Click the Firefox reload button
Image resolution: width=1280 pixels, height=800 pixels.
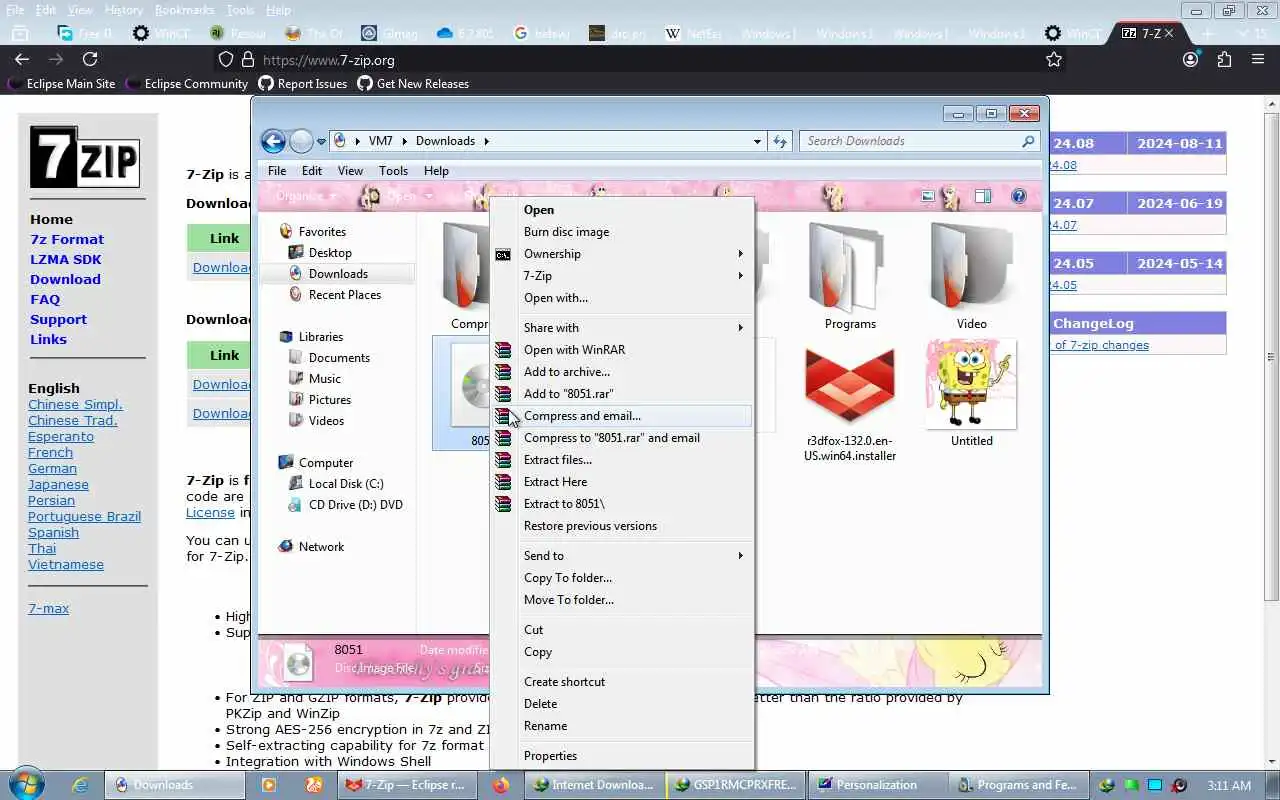pos(90,60)
